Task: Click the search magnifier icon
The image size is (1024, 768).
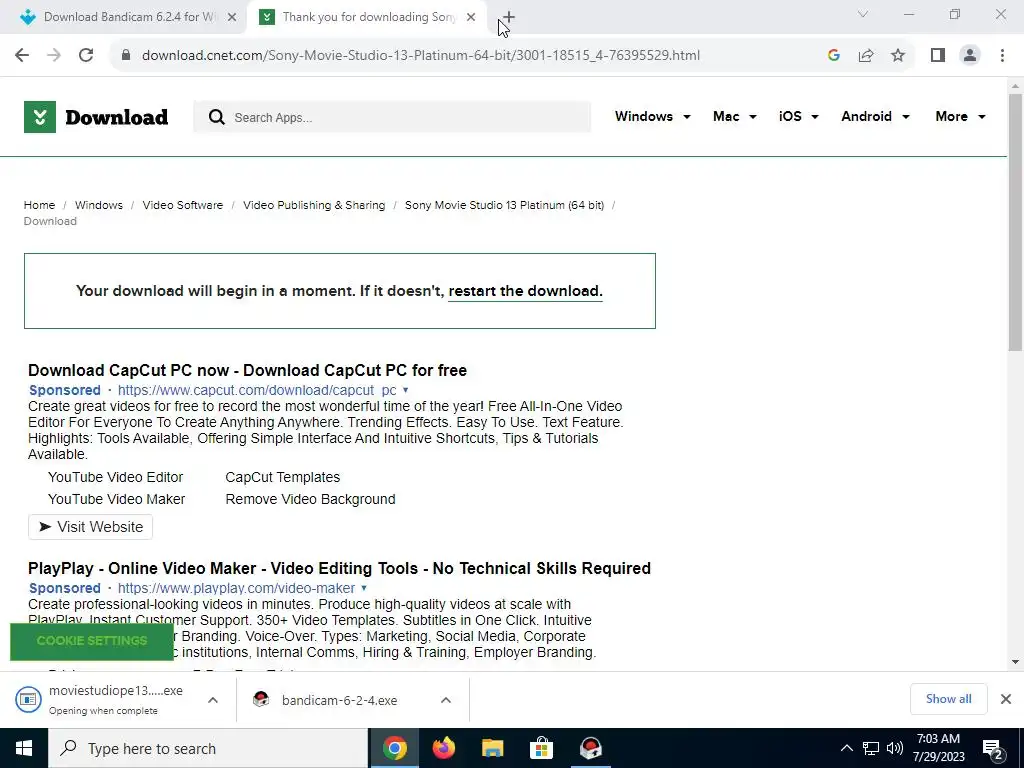Action: [x=217, y=117]
